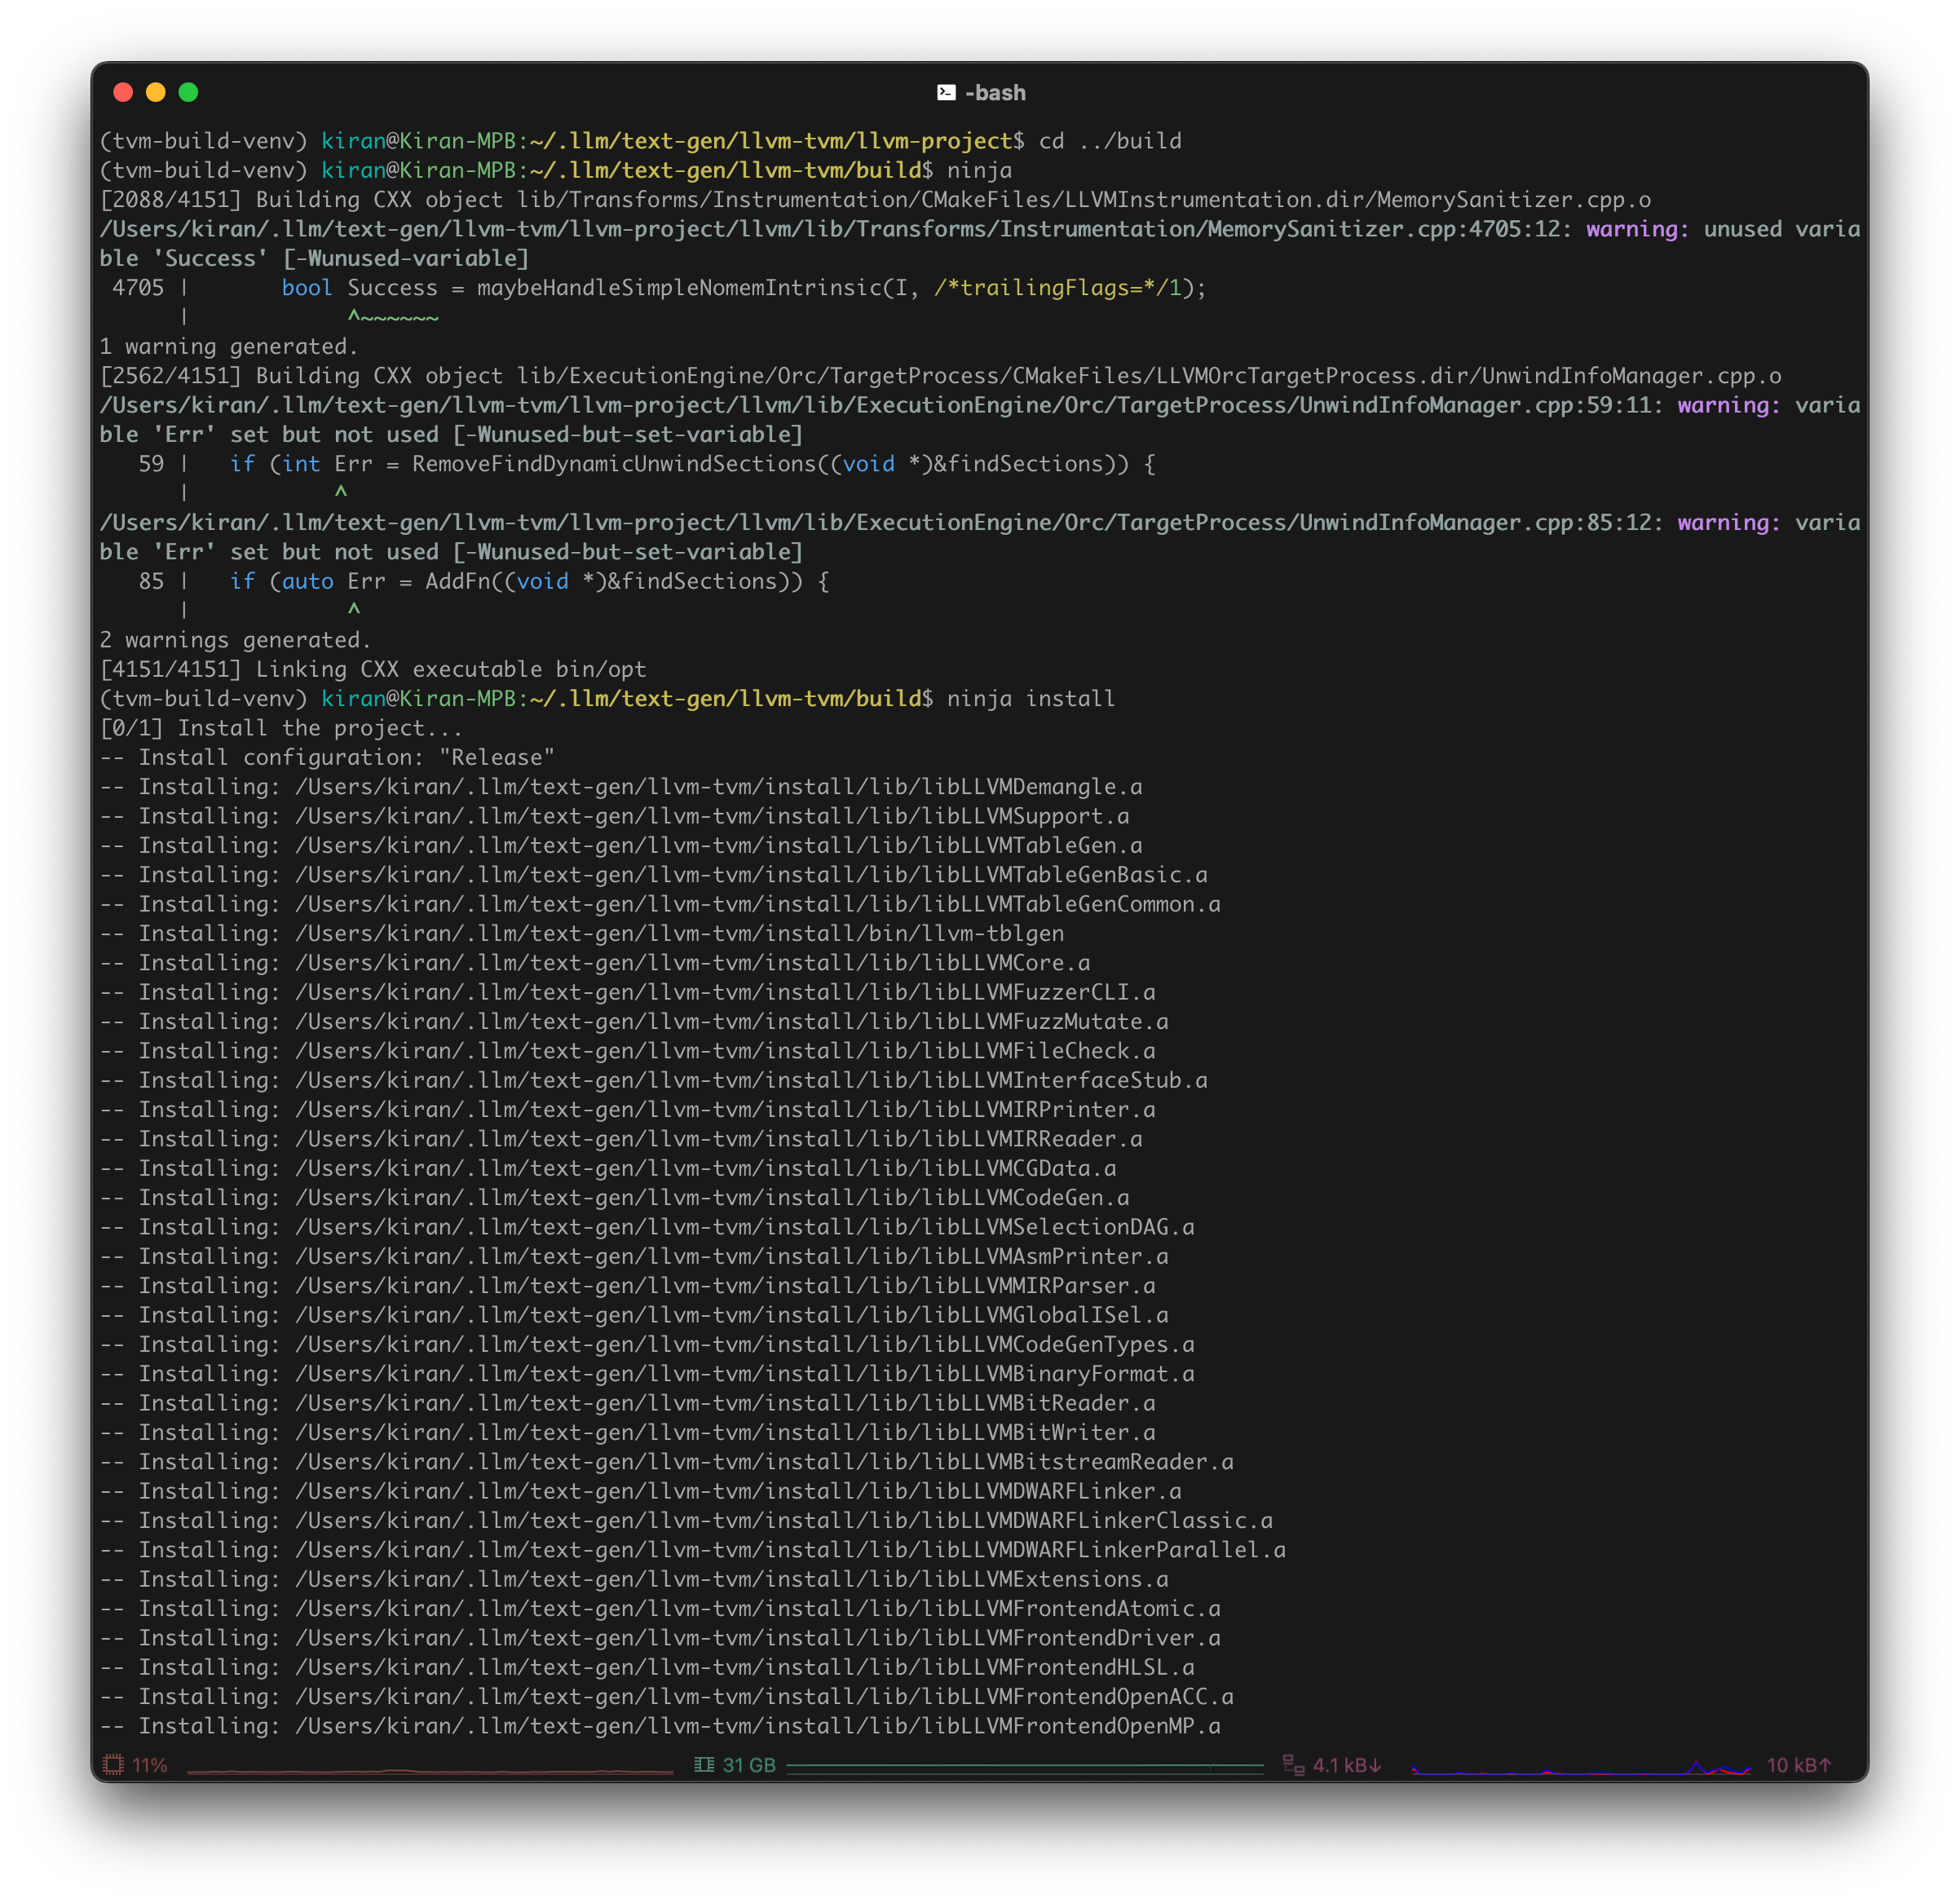Click the libLLVMMIRParser.a install line
1960x1903 pixels.
627,1286
